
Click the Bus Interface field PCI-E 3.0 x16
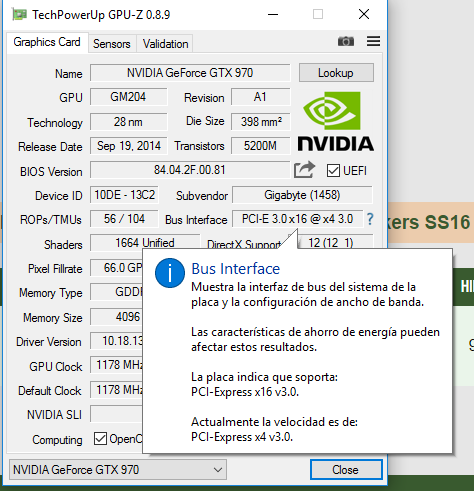pyautogui.click(x=297, y=219)
